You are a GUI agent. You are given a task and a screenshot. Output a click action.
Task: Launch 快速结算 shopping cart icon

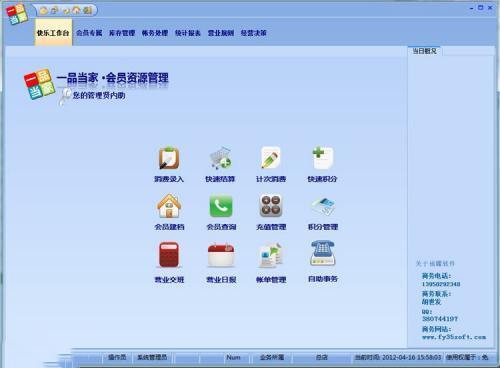point(220,158)
